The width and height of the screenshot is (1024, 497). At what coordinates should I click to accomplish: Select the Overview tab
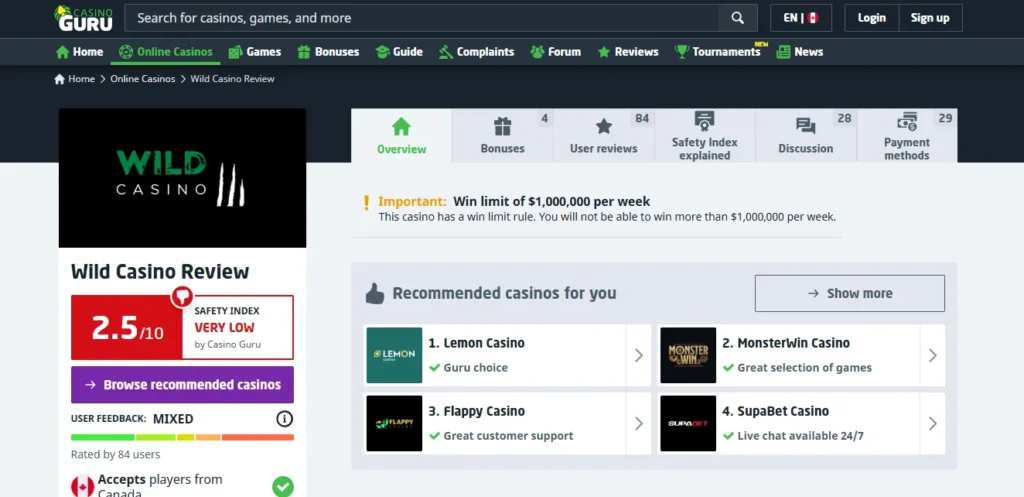401,136
